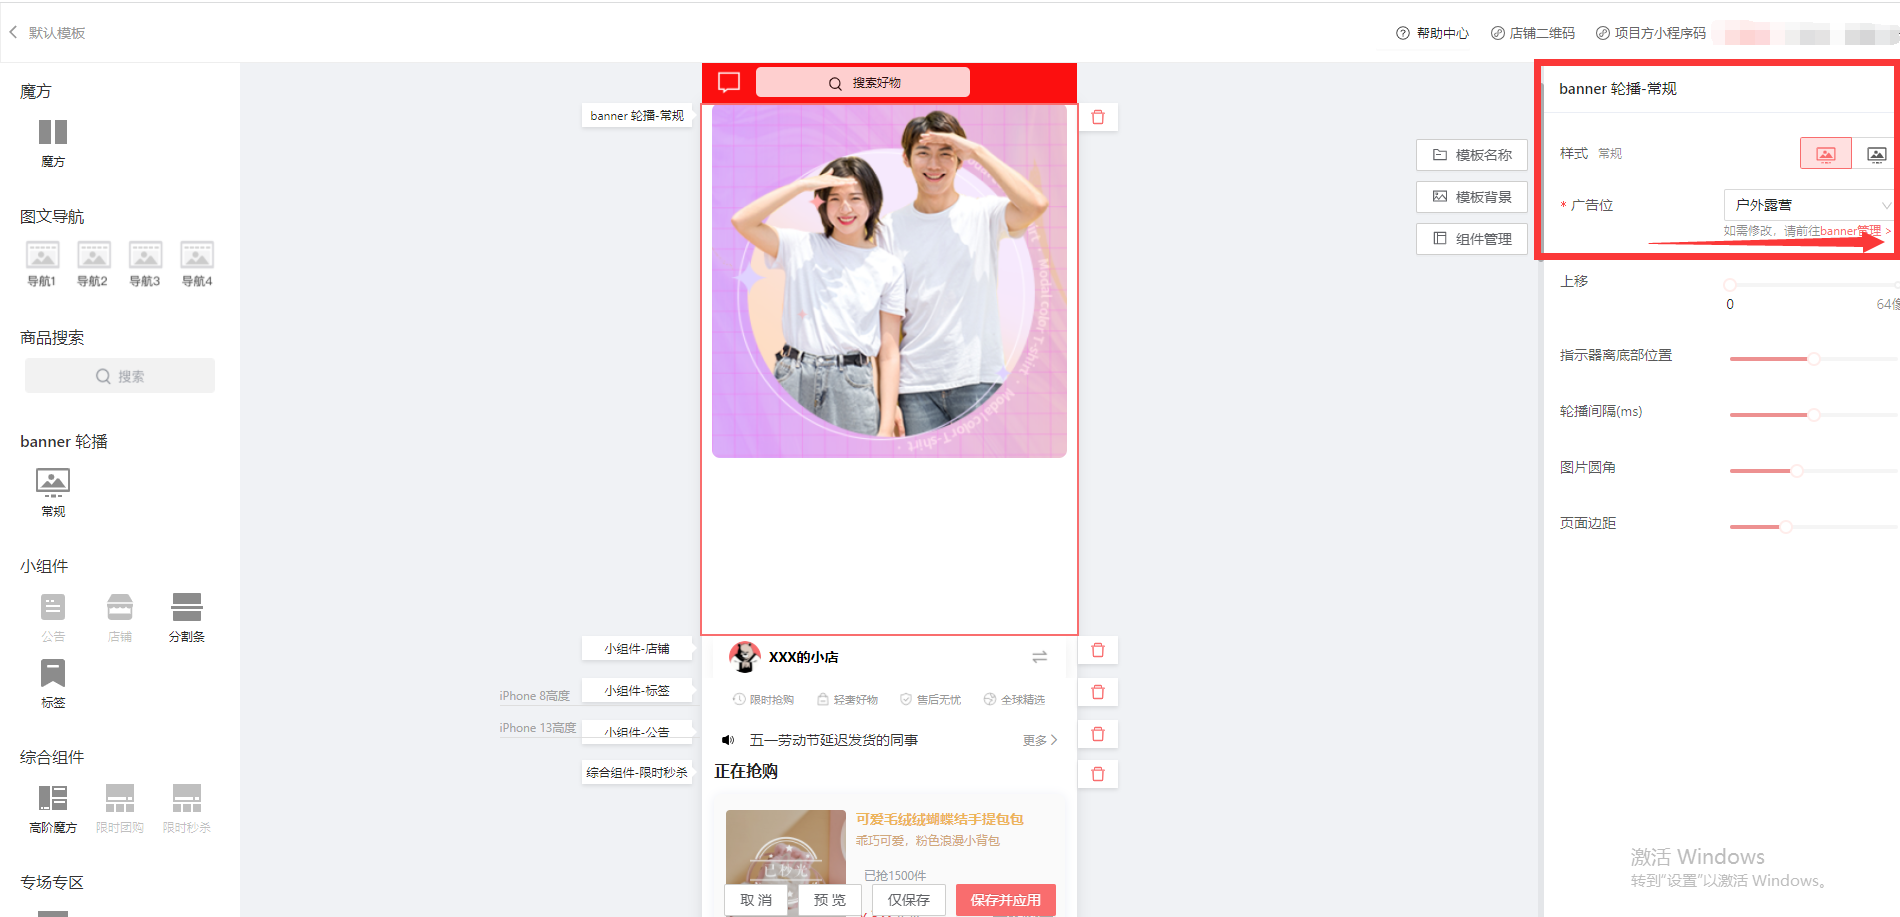Add the 导航1 image navigation component

pyautogui.click(x=42, y=256)
